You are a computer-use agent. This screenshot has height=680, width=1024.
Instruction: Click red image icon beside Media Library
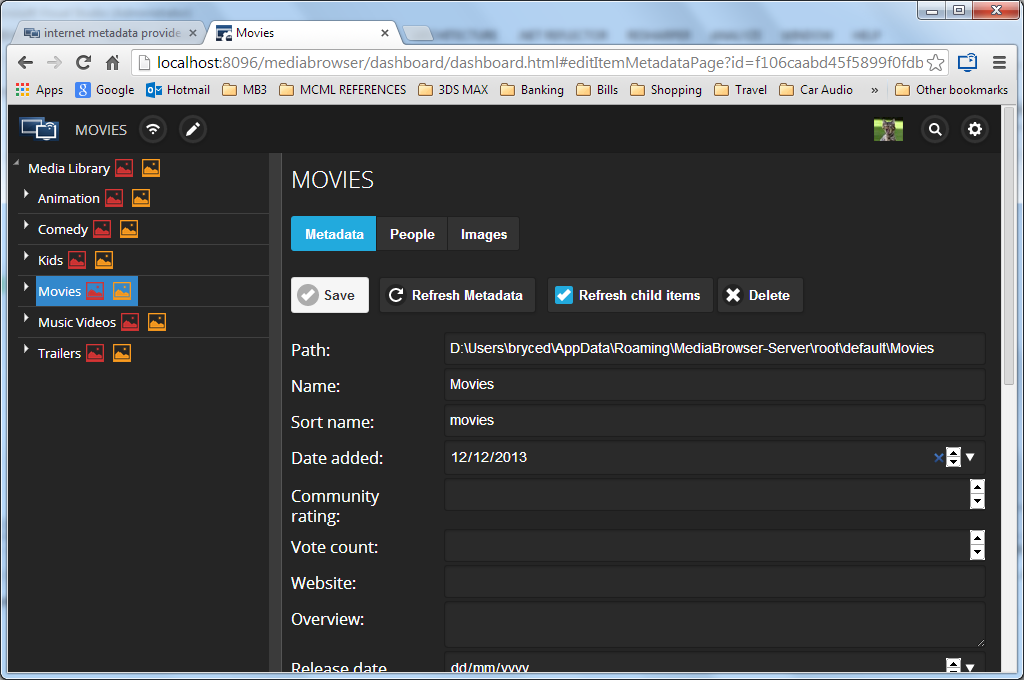click(124, 168)
